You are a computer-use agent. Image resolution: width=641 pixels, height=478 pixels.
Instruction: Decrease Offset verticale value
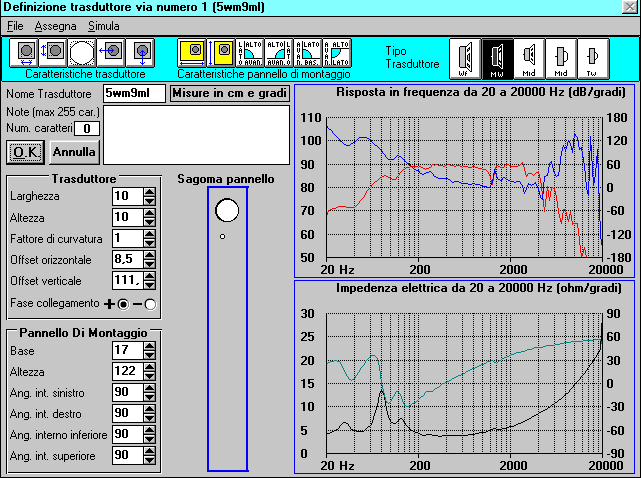pyautogui.click(x=150, y=285)
